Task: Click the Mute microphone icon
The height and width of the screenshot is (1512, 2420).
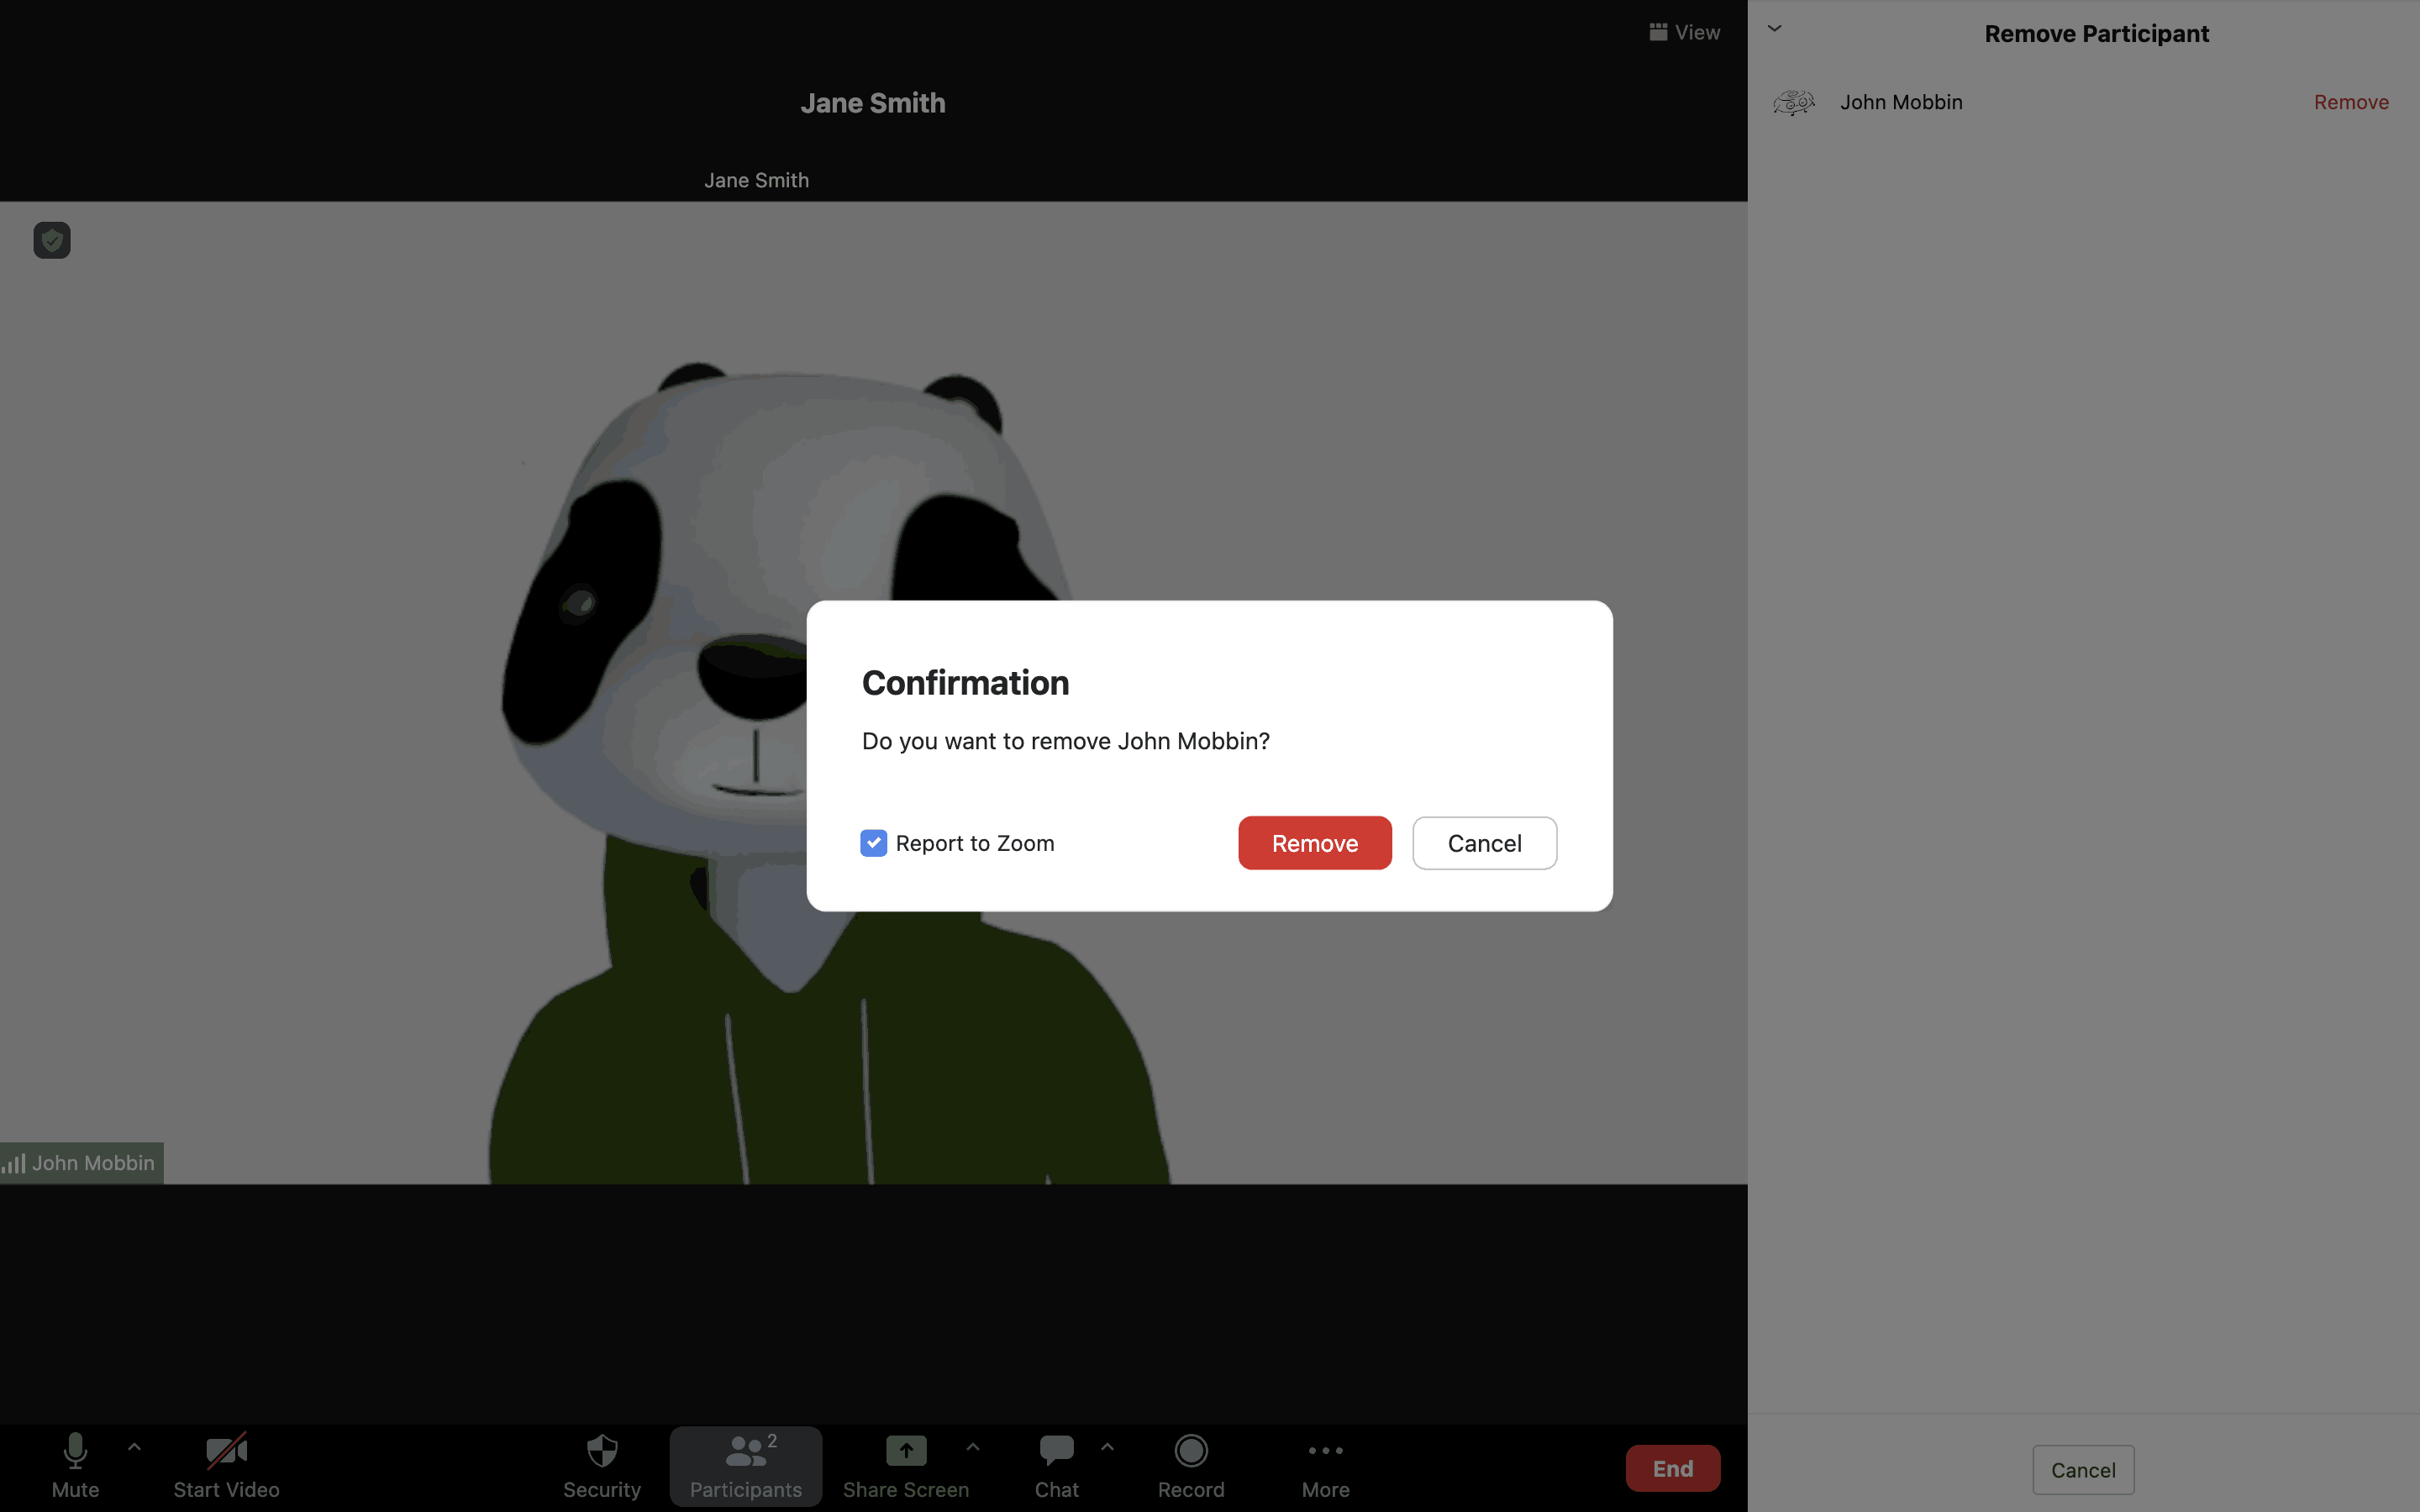Action: (75, 1451)
